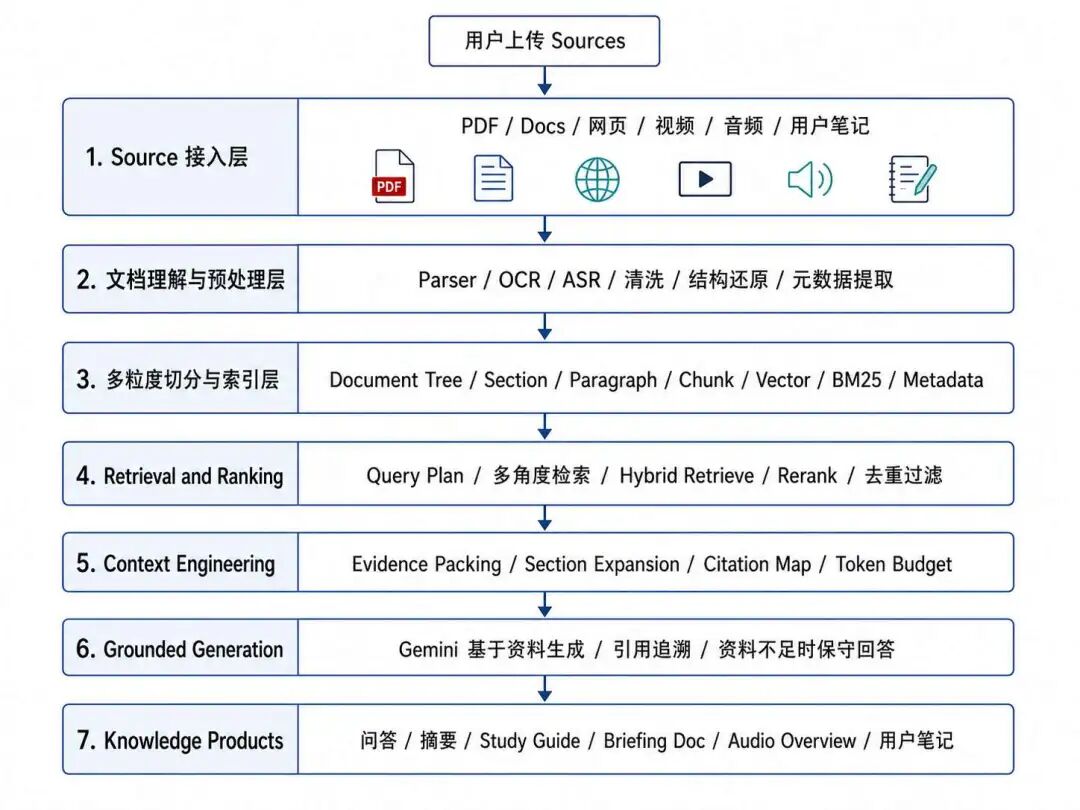Screen dimensions: 1080x810
Task: Click the word 'Parser' in layer 2
Action: tap(447, 280)
